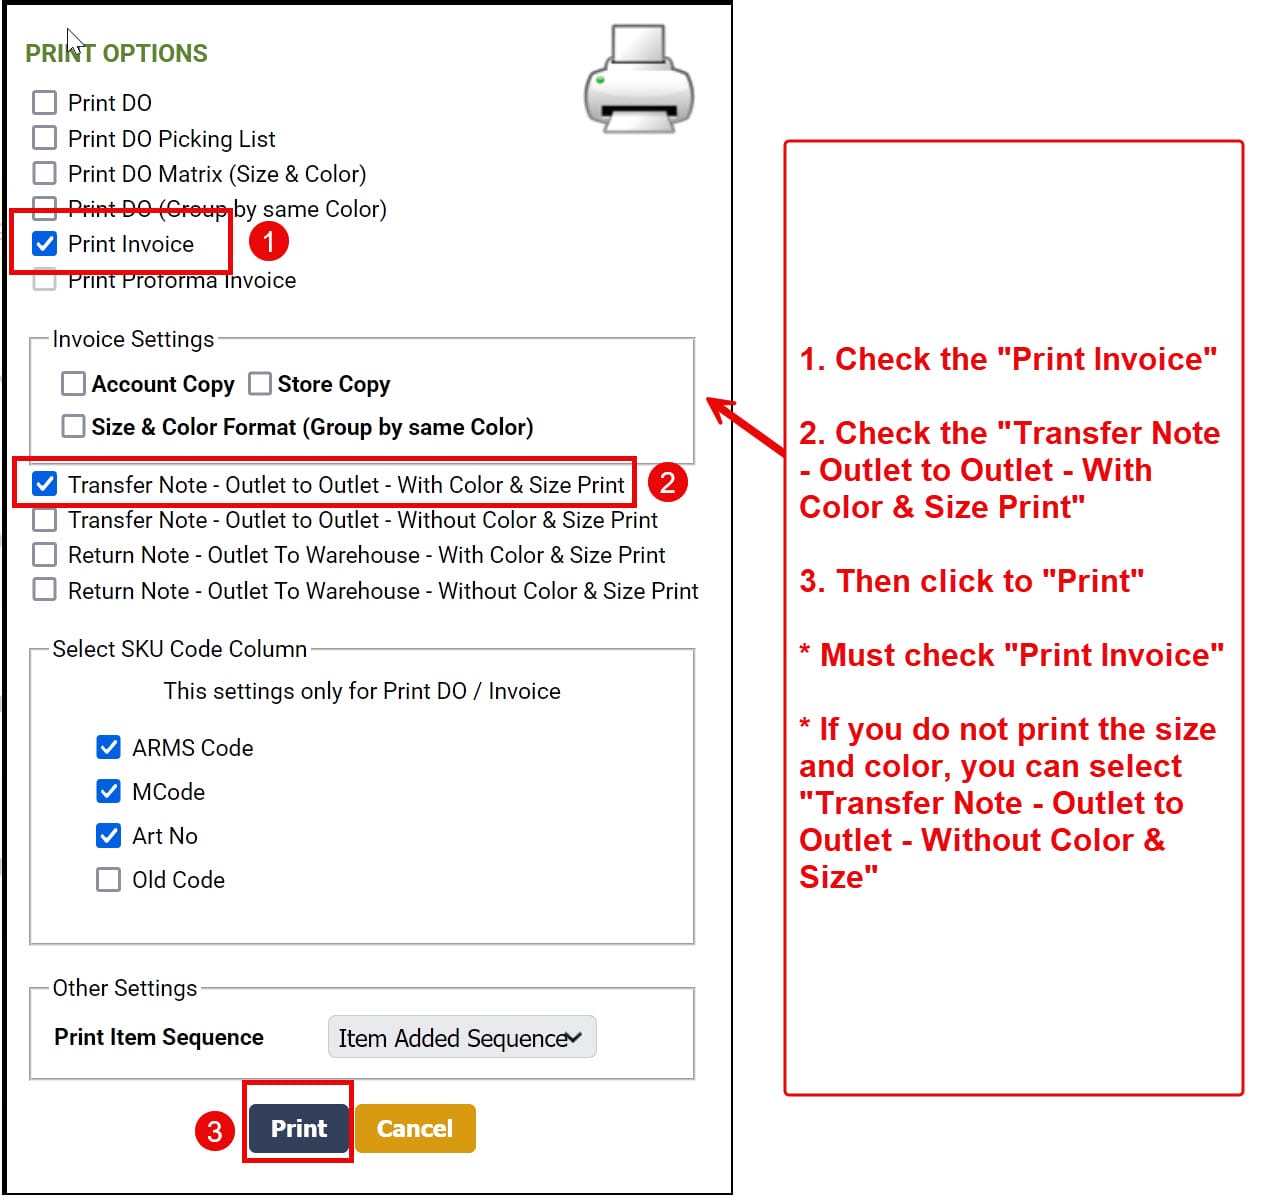Select Transfer Note Without Color & Size Print
The width and height of the screenshot is (1281, 1196).
click(45, 520)
